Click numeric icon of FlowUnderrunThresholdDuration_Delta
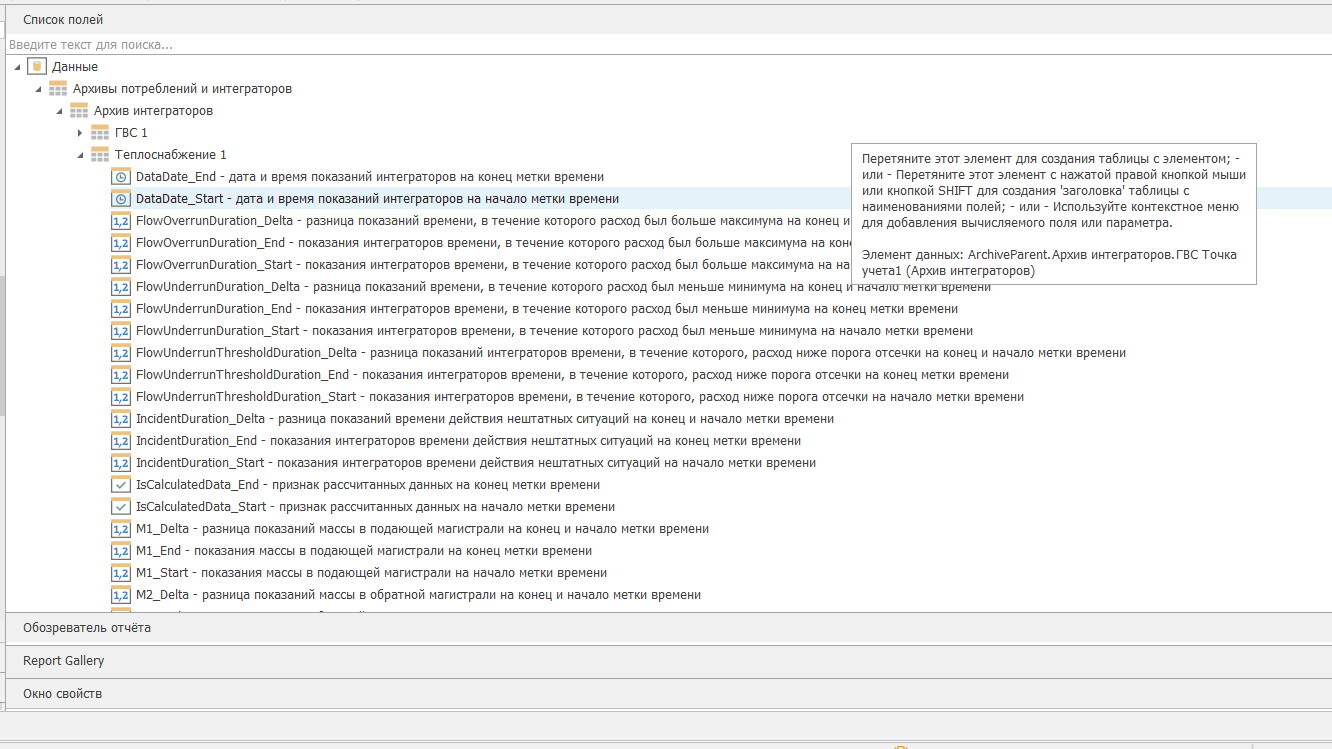This screenshot has height=749, width=1332. pos(121,352)
